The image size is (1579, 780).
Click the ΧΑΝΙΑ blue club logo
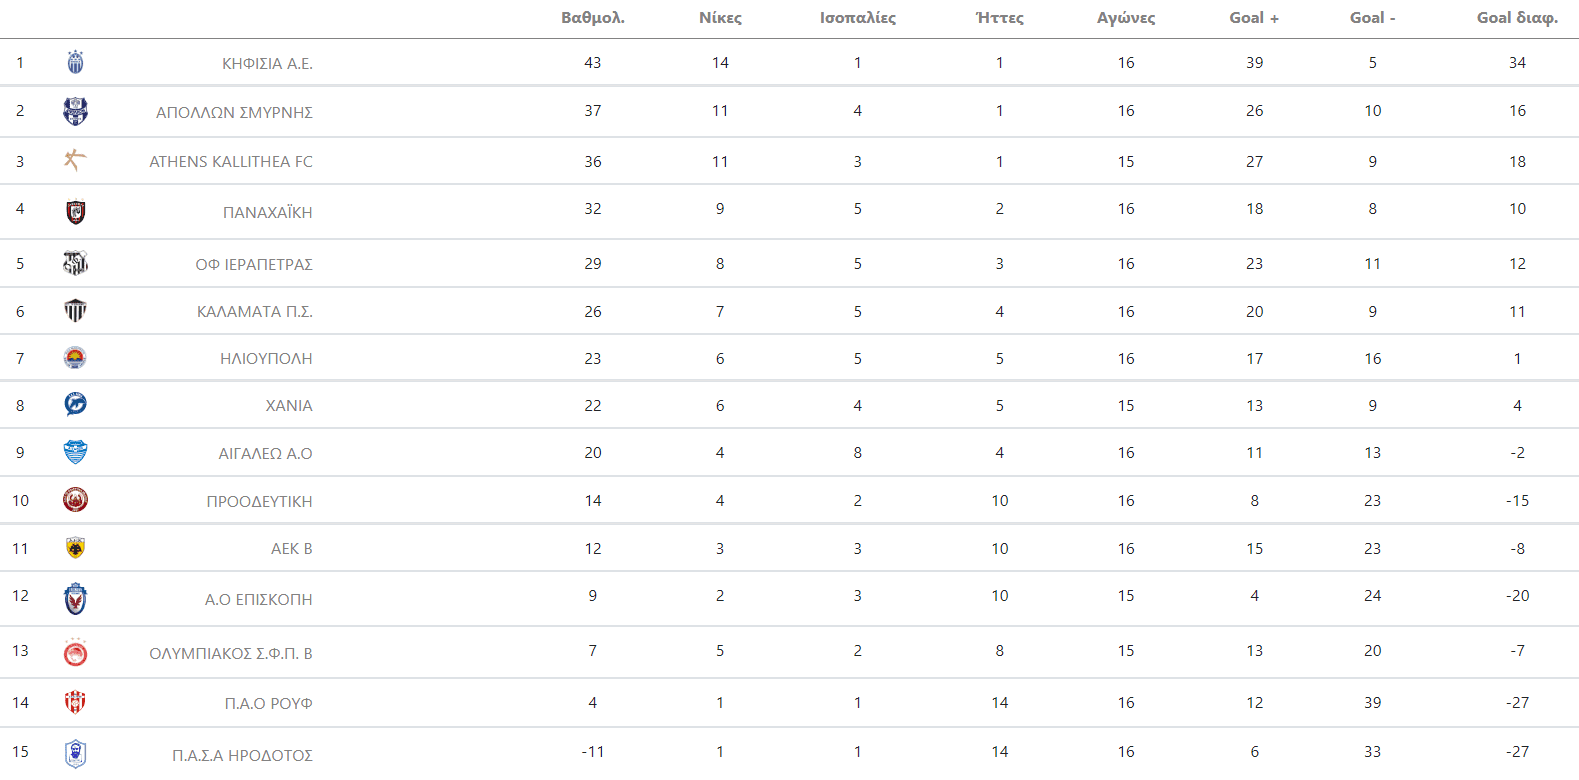(x=75, y=404)
